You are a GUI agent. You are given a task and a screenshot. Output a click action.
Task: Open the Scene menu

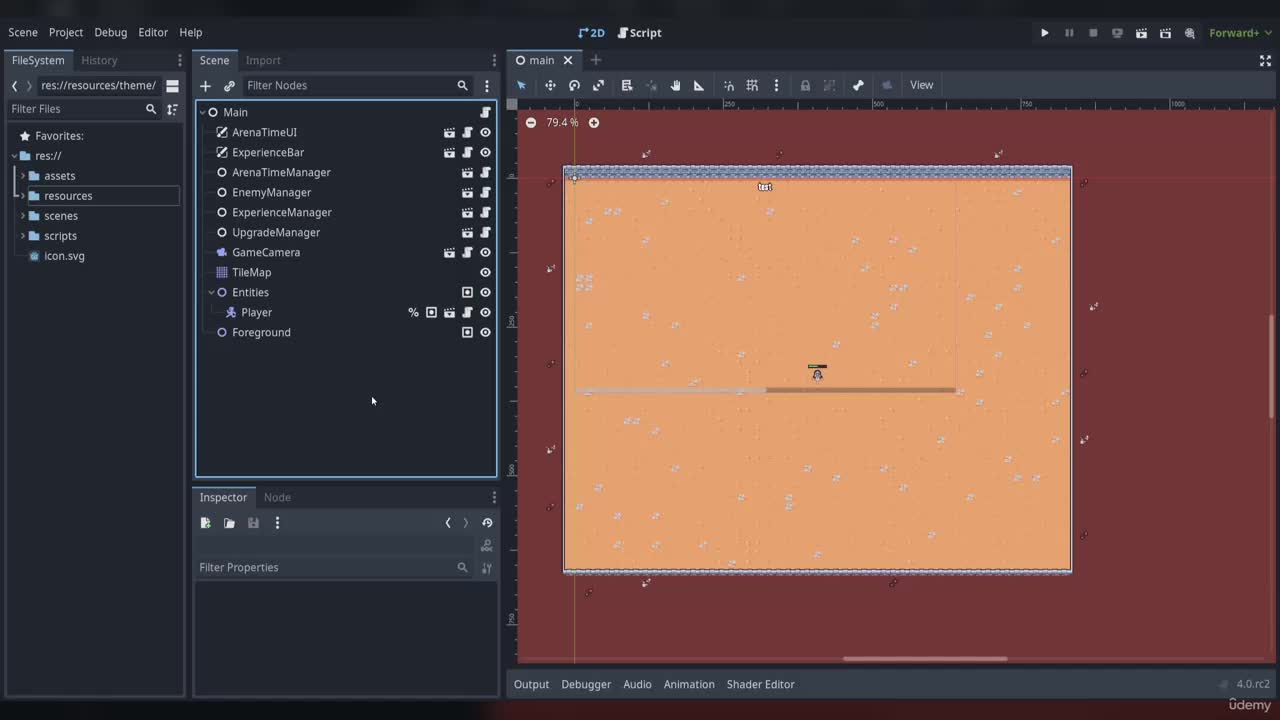[x=23, y=33]
